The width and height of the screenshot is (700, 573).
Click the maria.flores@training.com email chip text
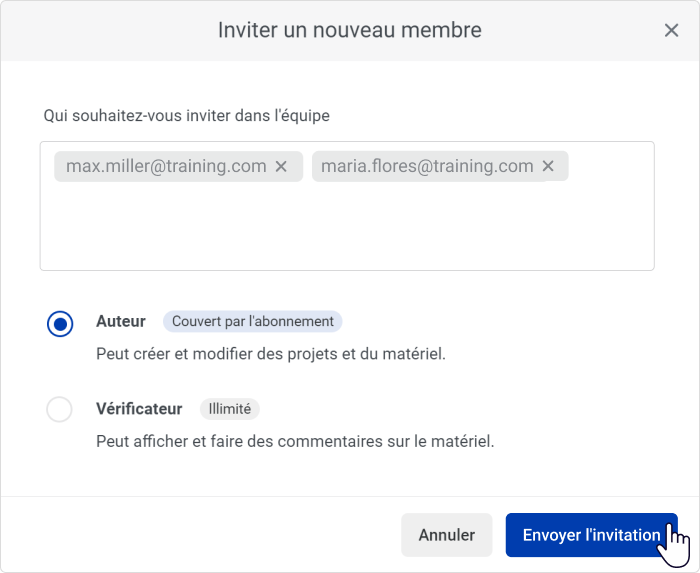tap(427, 166)
